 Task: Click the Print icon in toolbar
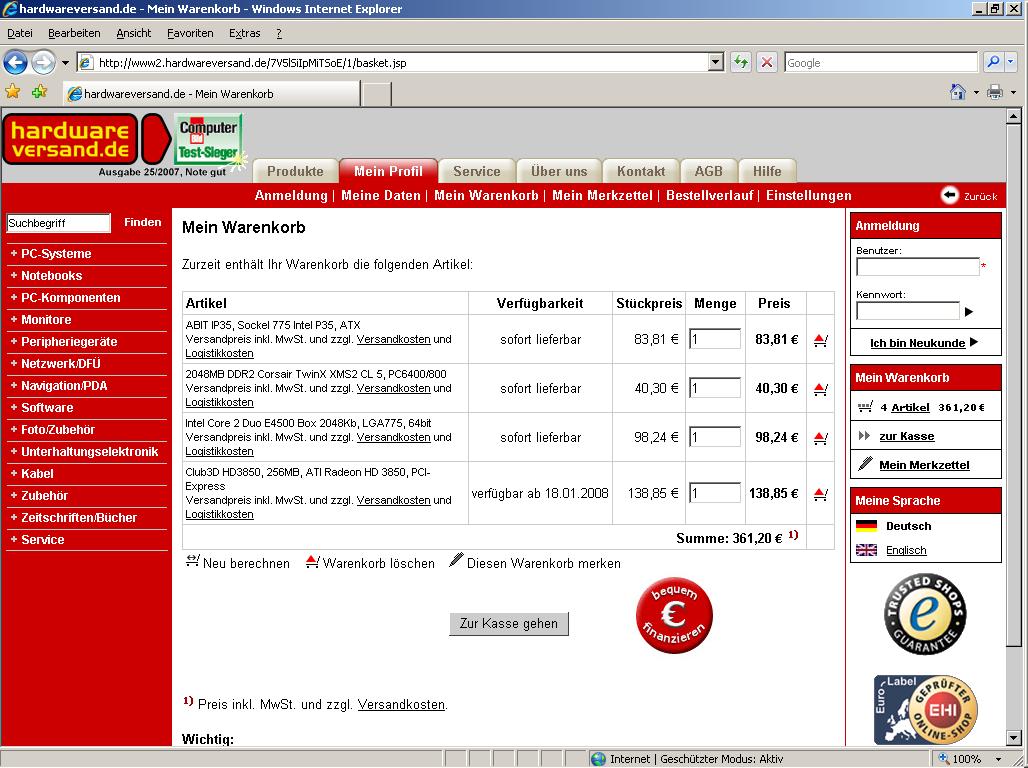pyautogui.click(x=995, y=92)
